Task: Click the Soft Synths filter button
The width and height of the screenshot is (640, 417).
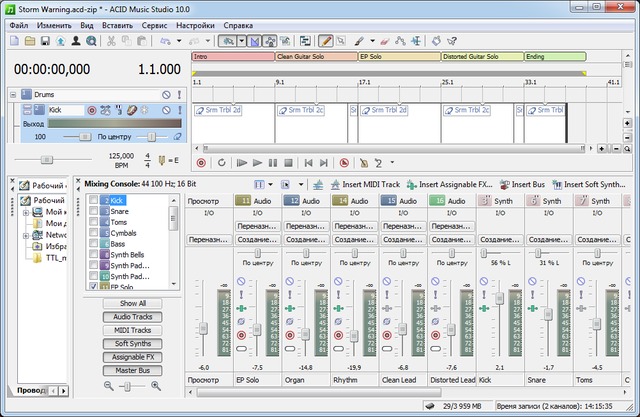Action: pyautogui.click(x=132, y=343)
